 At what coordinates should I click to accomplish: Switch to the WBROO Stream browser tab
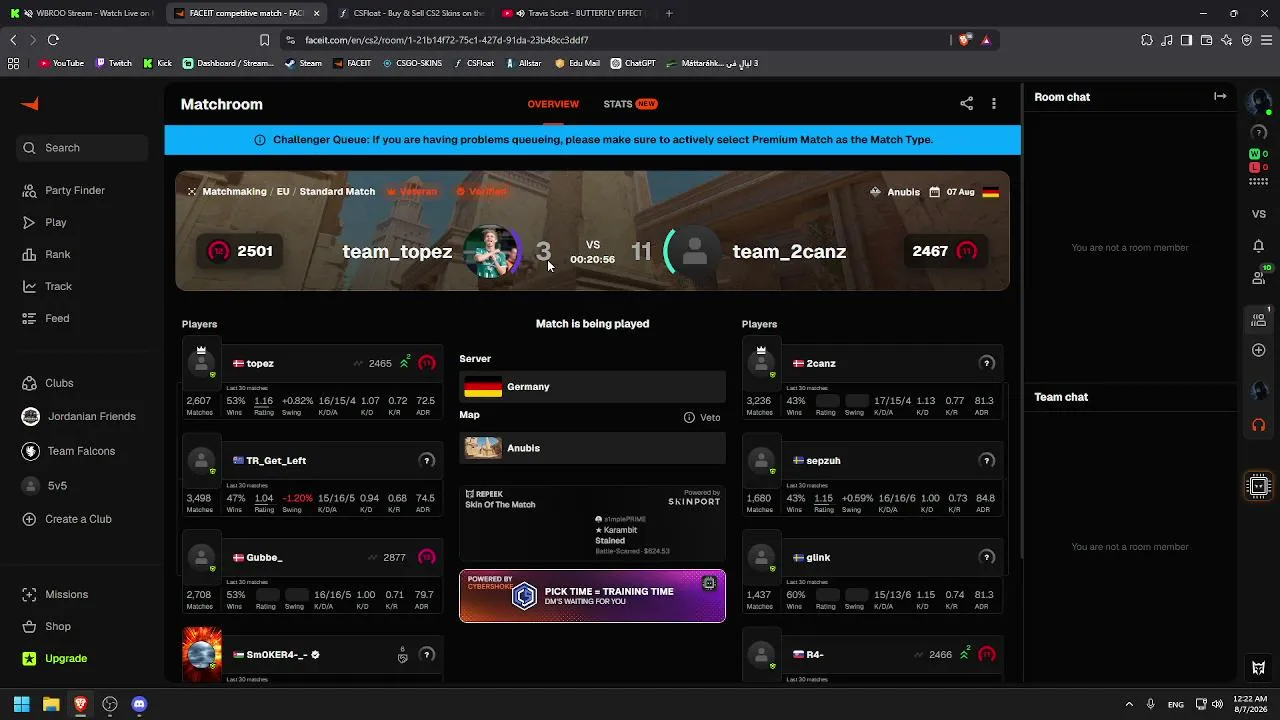(x=80, y=13)
